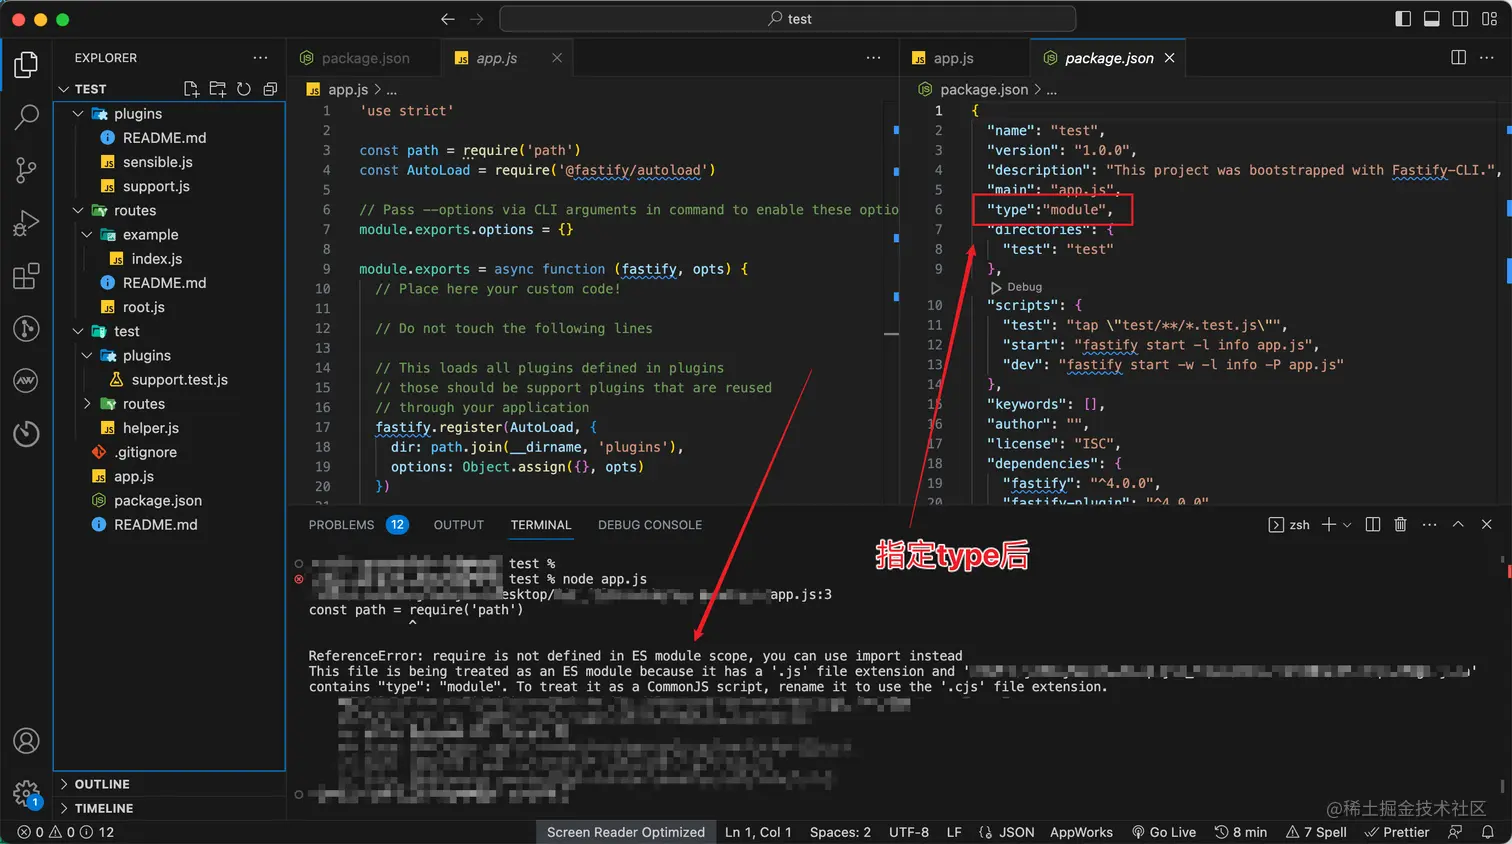Open Explorer more actions ellipsis
The width and height of the screenshot is (1512, 844).
tap(260, 58)
